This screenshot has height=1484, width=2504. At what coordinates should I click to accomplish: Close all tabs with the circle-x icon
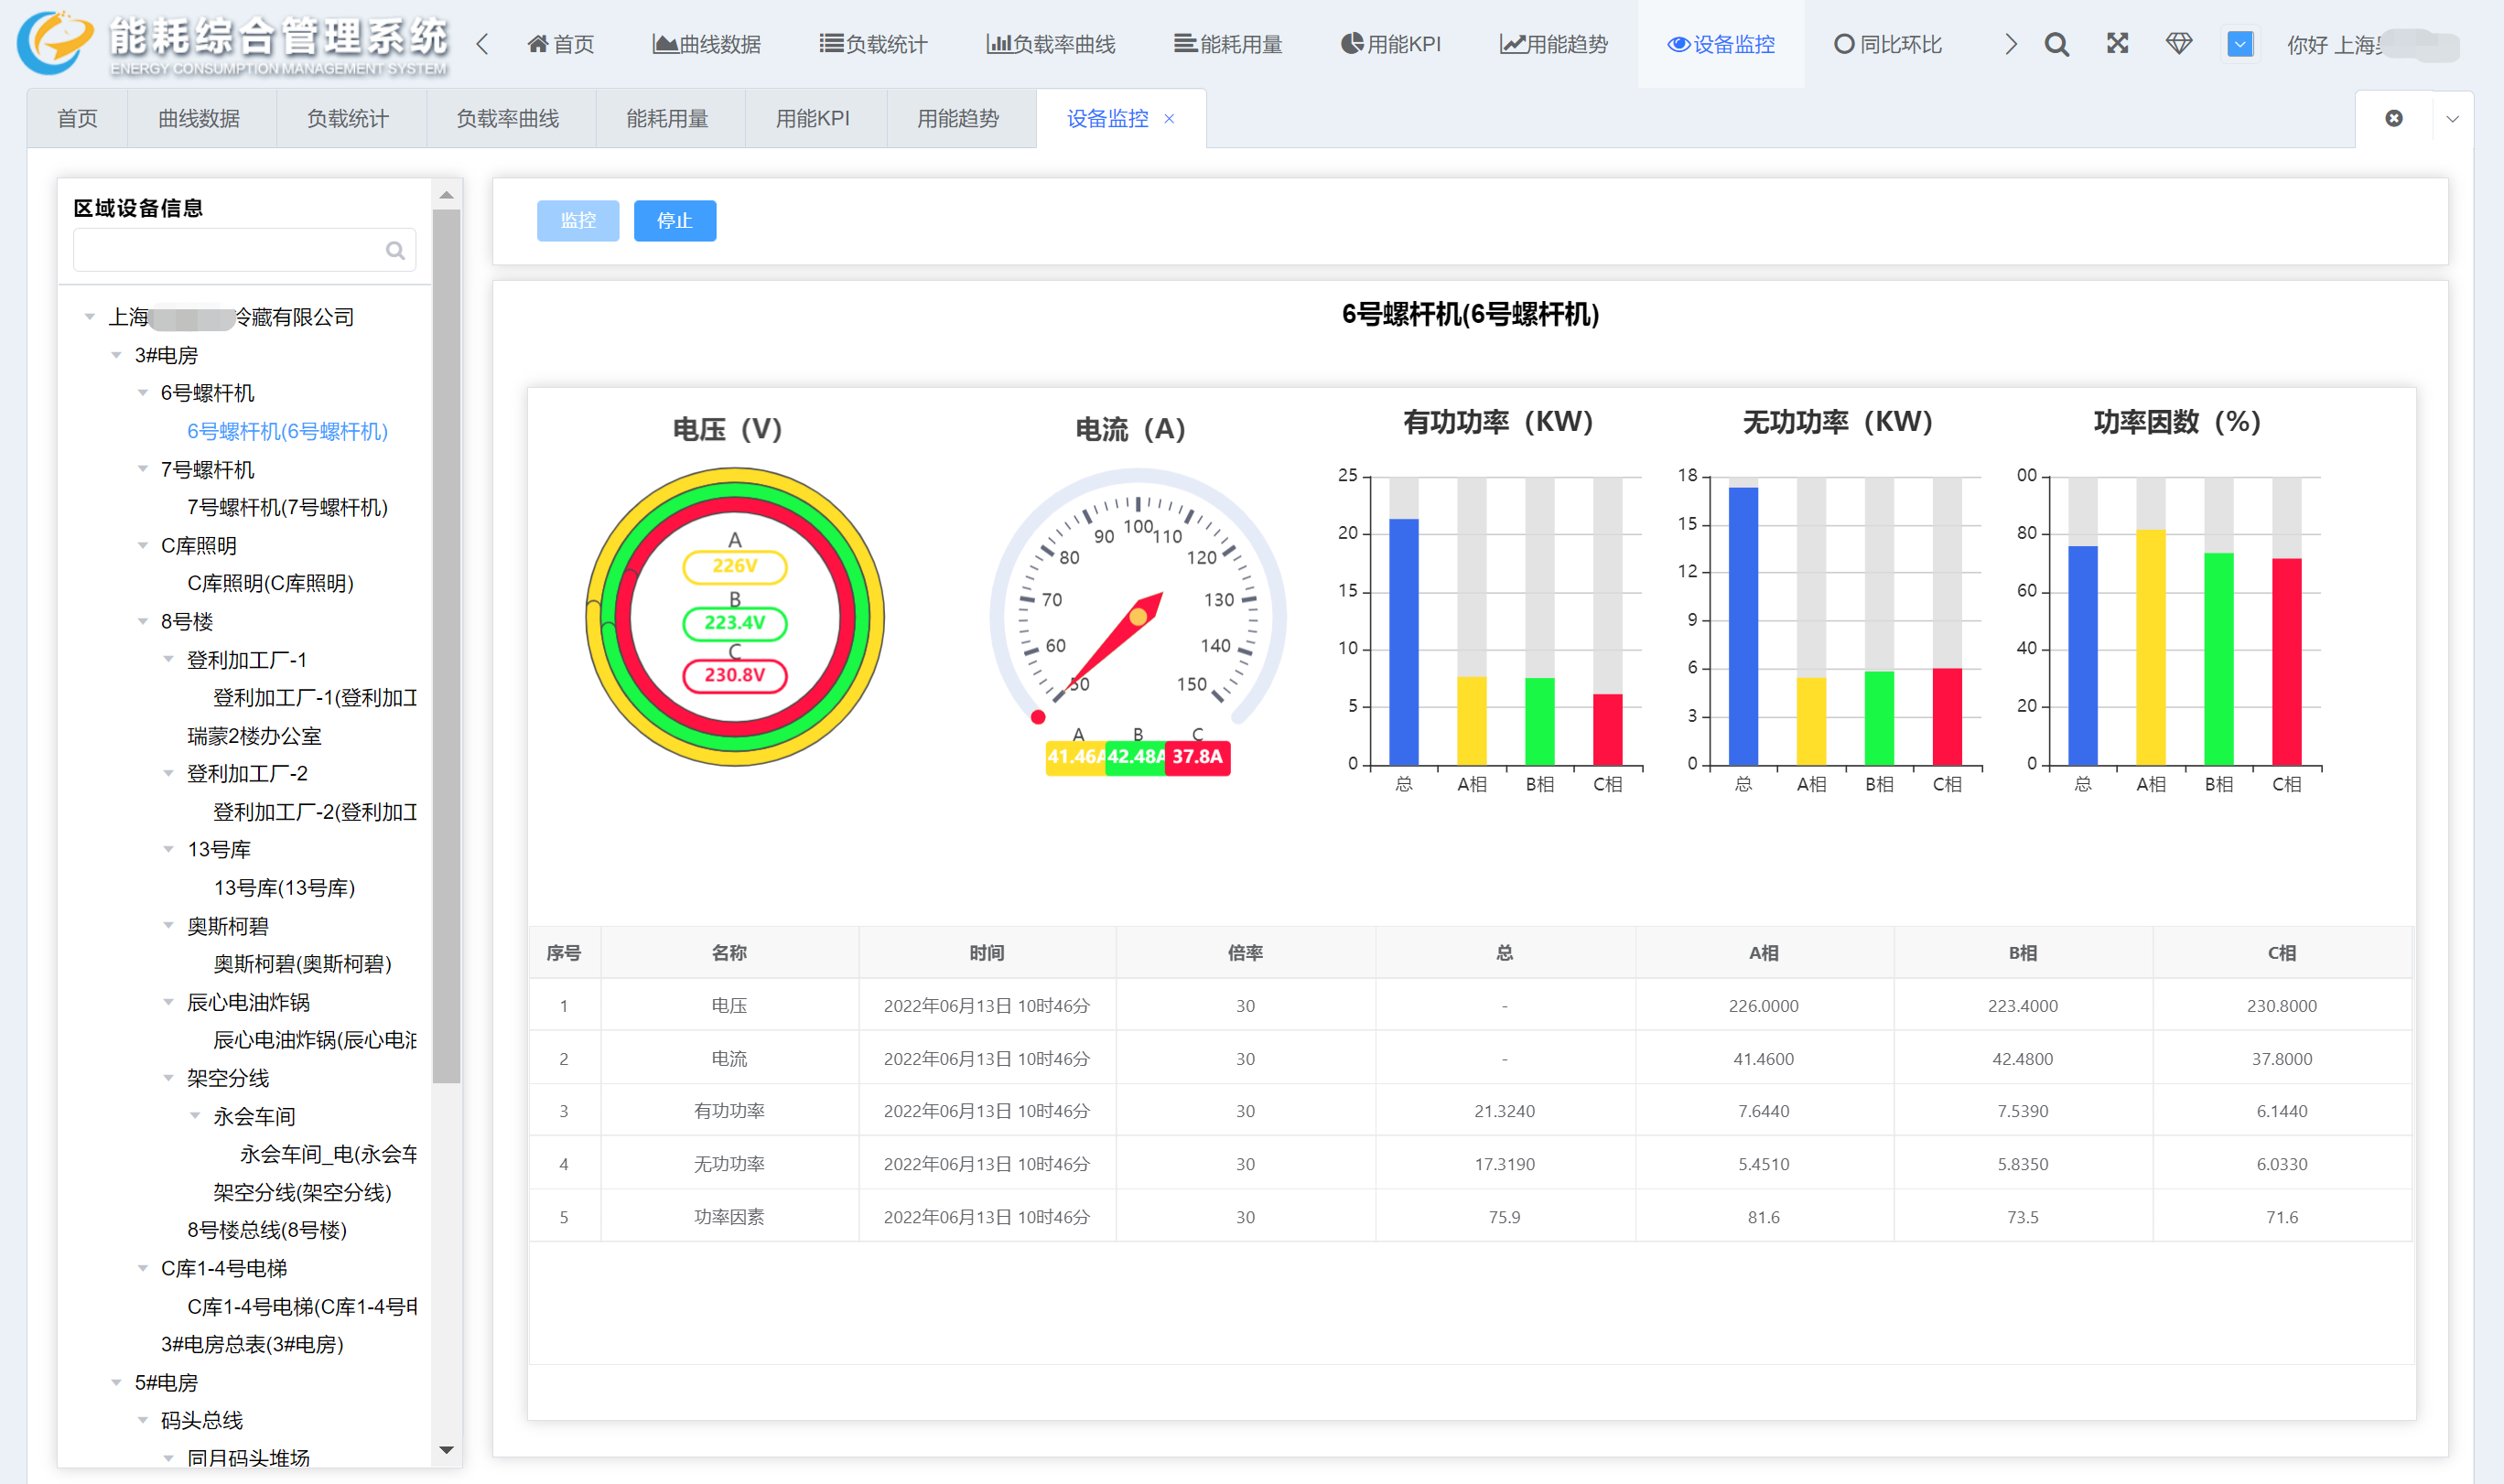point(2394,118)
